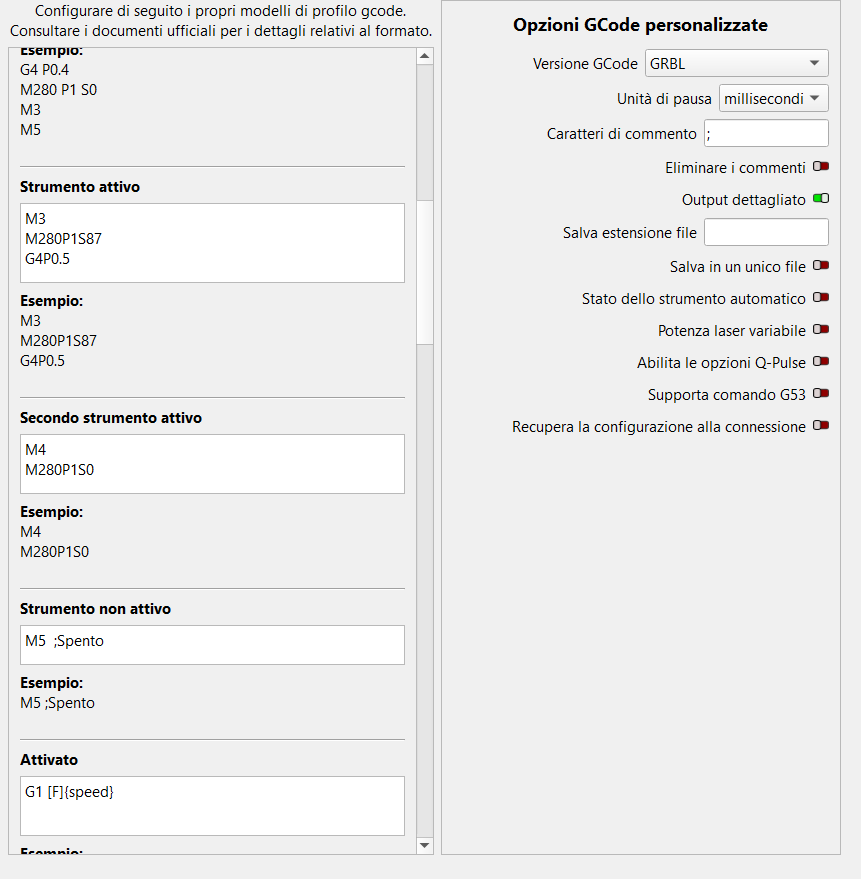This screenshot has height=879, width=861.
Task: Click the scrollbar up arrow
Action: tap(424, 57)
